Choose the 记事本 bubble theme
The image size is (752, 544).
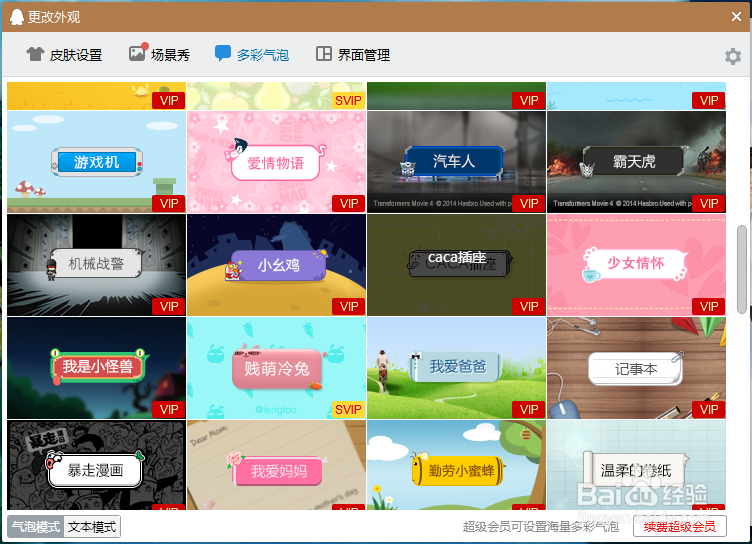(636, 368)
